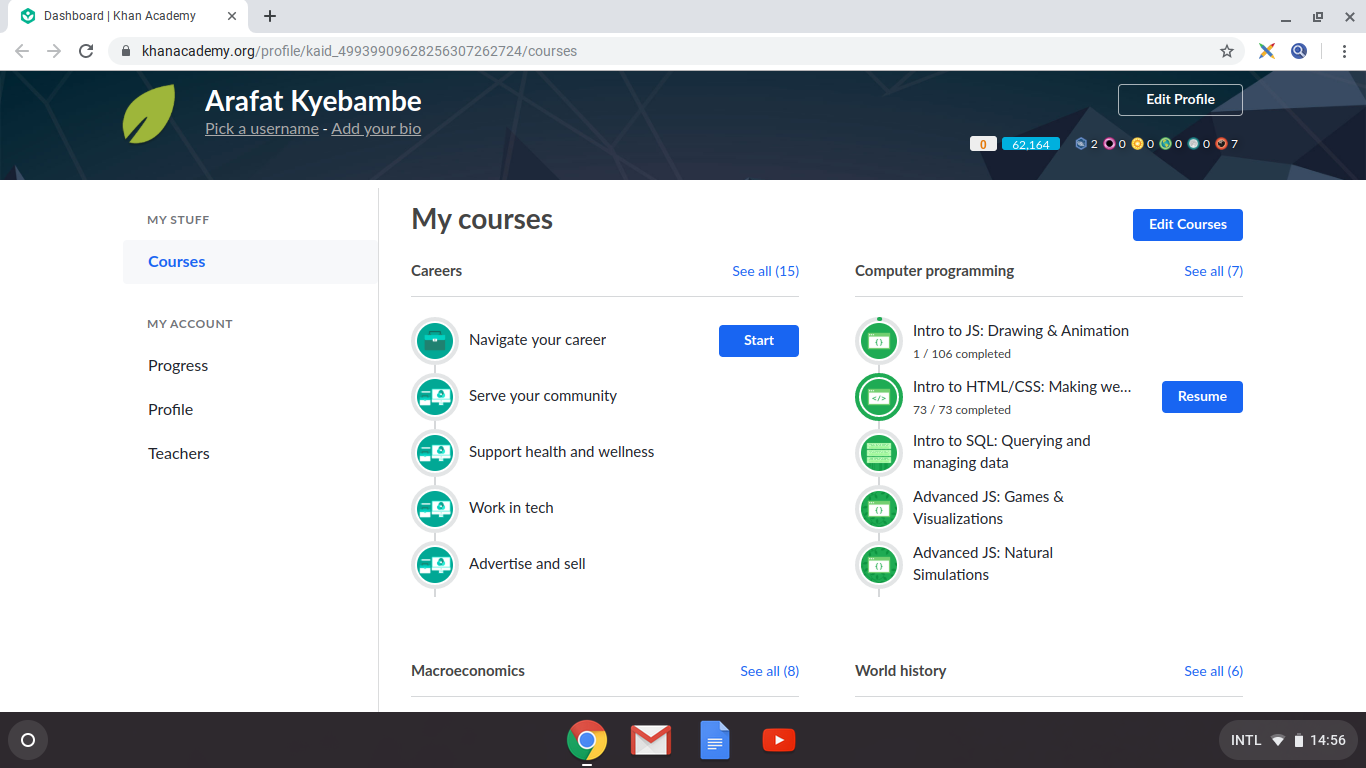This screenshot has height=768, width=1366.
Task: Click the Edit Profile button
Action: pyautogui.click(x=1180, y=100)
